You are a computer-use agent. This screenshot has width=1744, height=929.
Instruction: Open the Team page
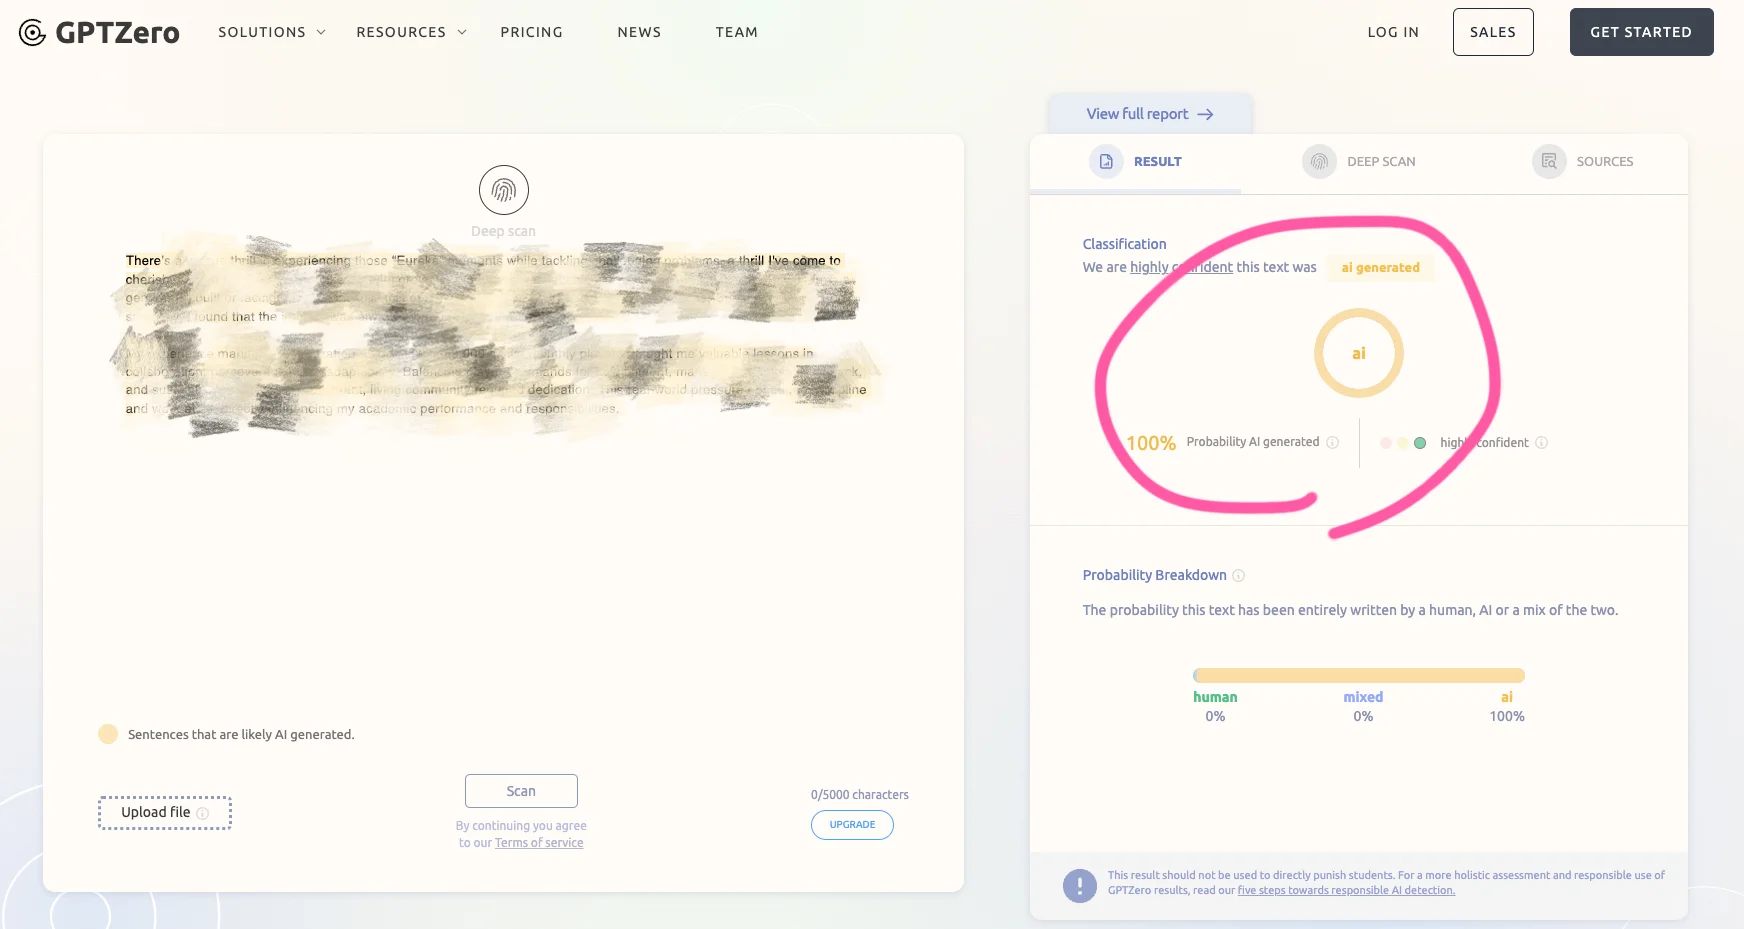point(737,32)
